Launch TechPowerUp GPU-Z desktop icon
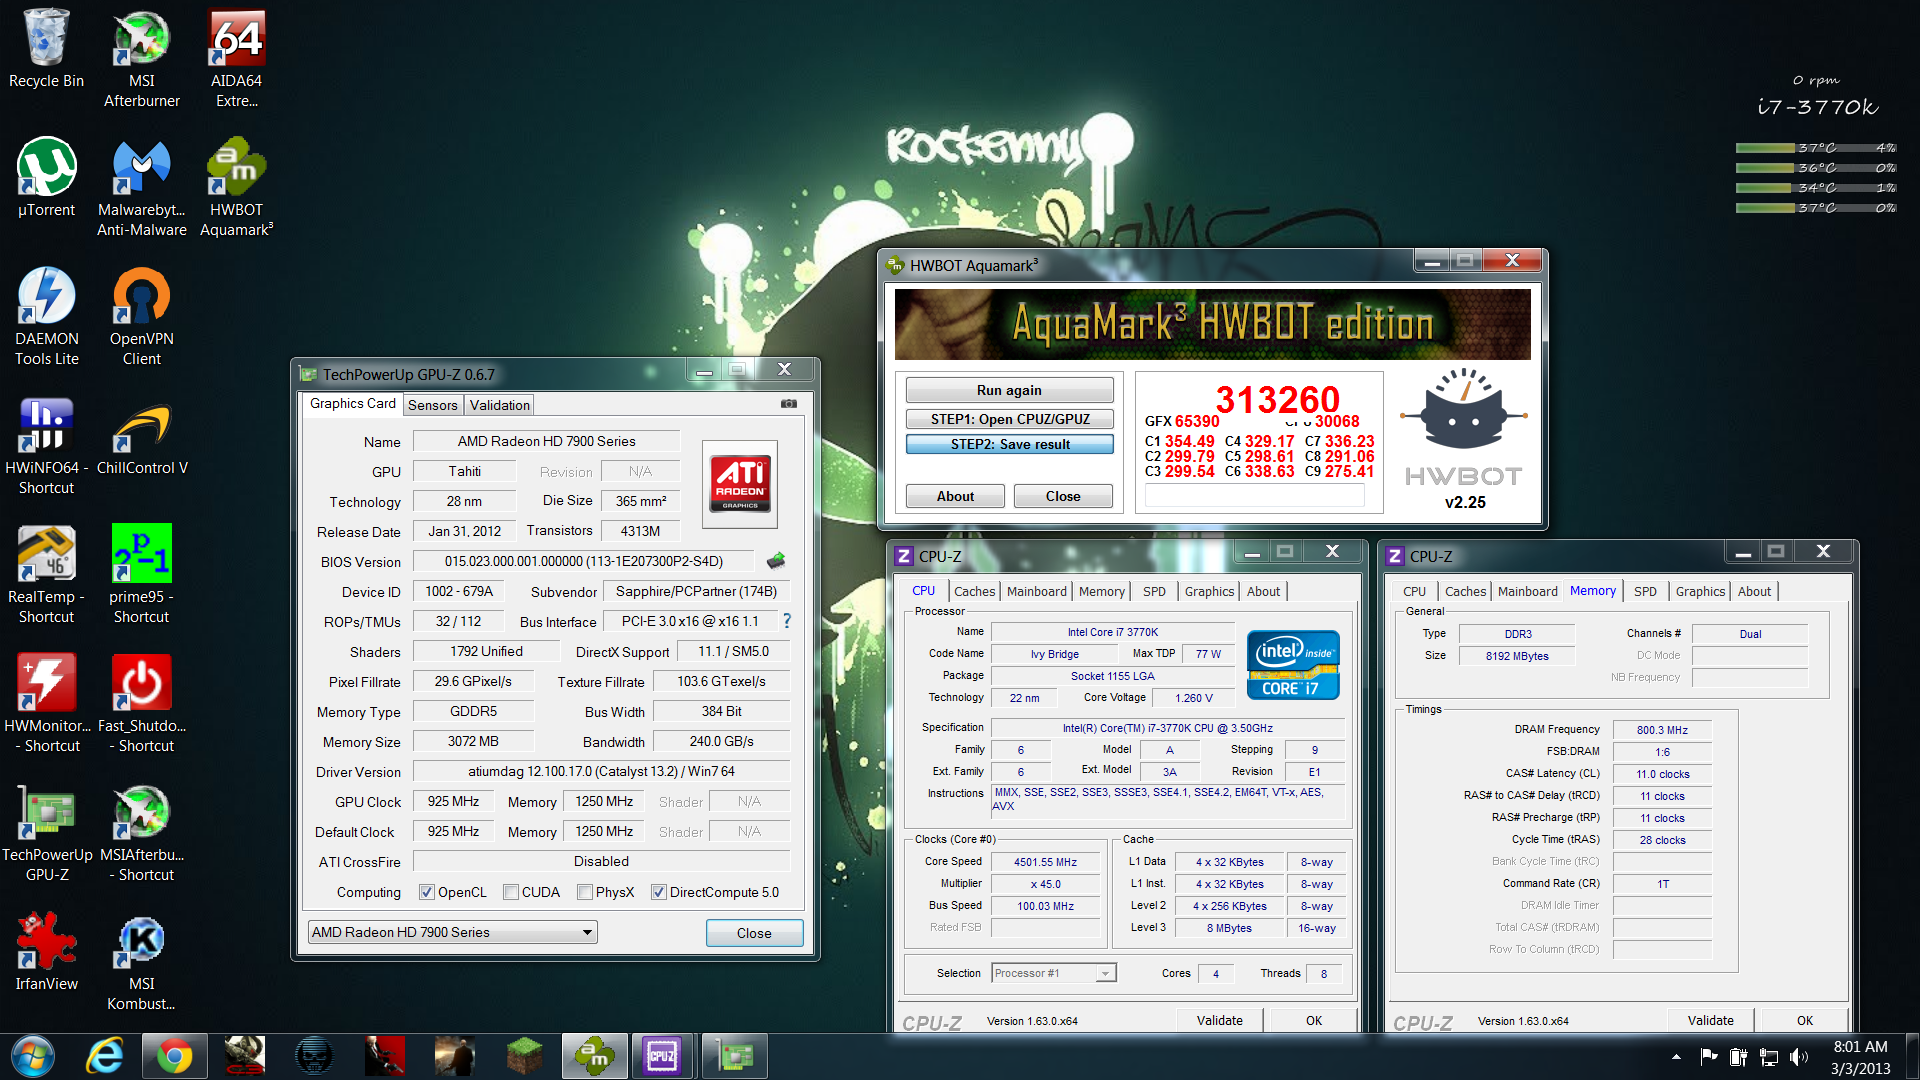This screenshot has width=1920, height=1080. (46, 833)
